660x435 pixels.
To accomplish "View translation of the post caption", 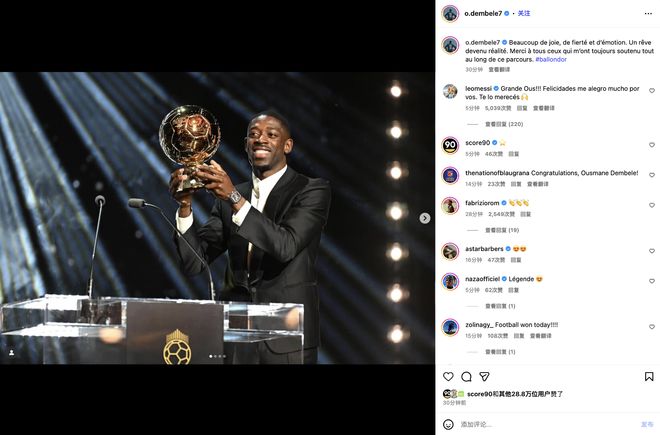I will click(499, 69).
